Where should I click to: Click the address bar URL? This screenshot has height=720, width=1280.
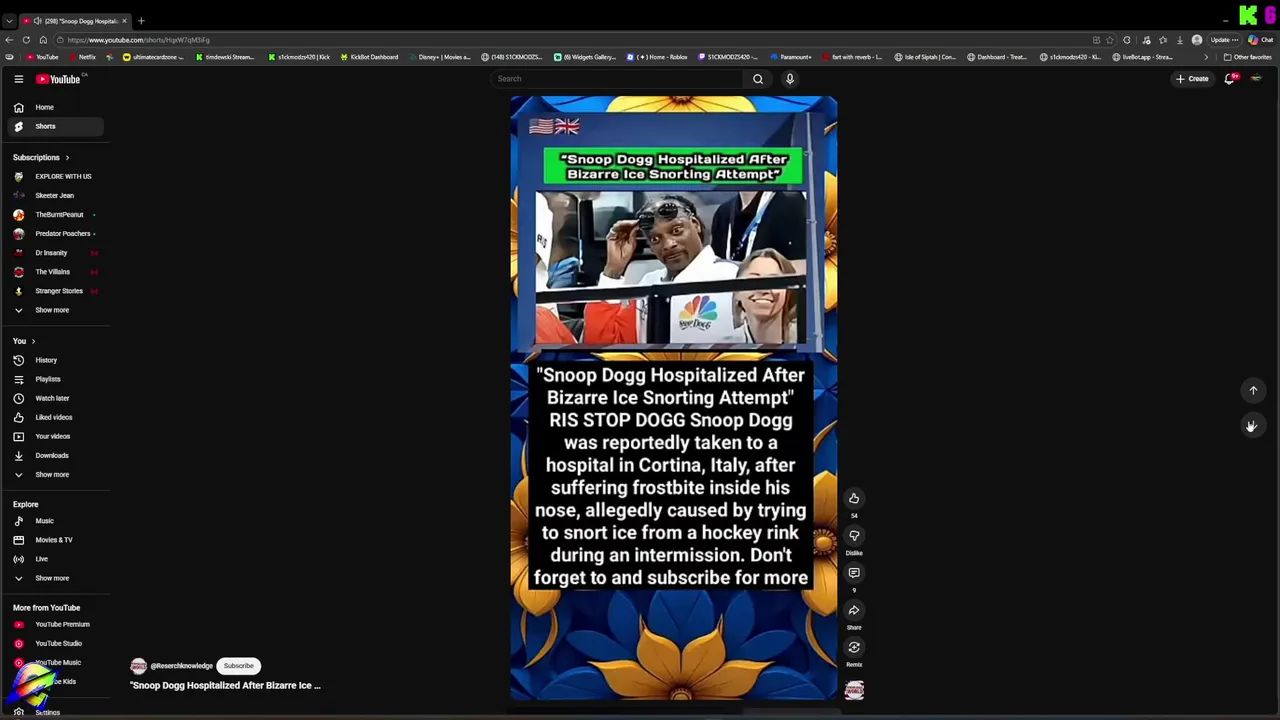coord(139,40)
